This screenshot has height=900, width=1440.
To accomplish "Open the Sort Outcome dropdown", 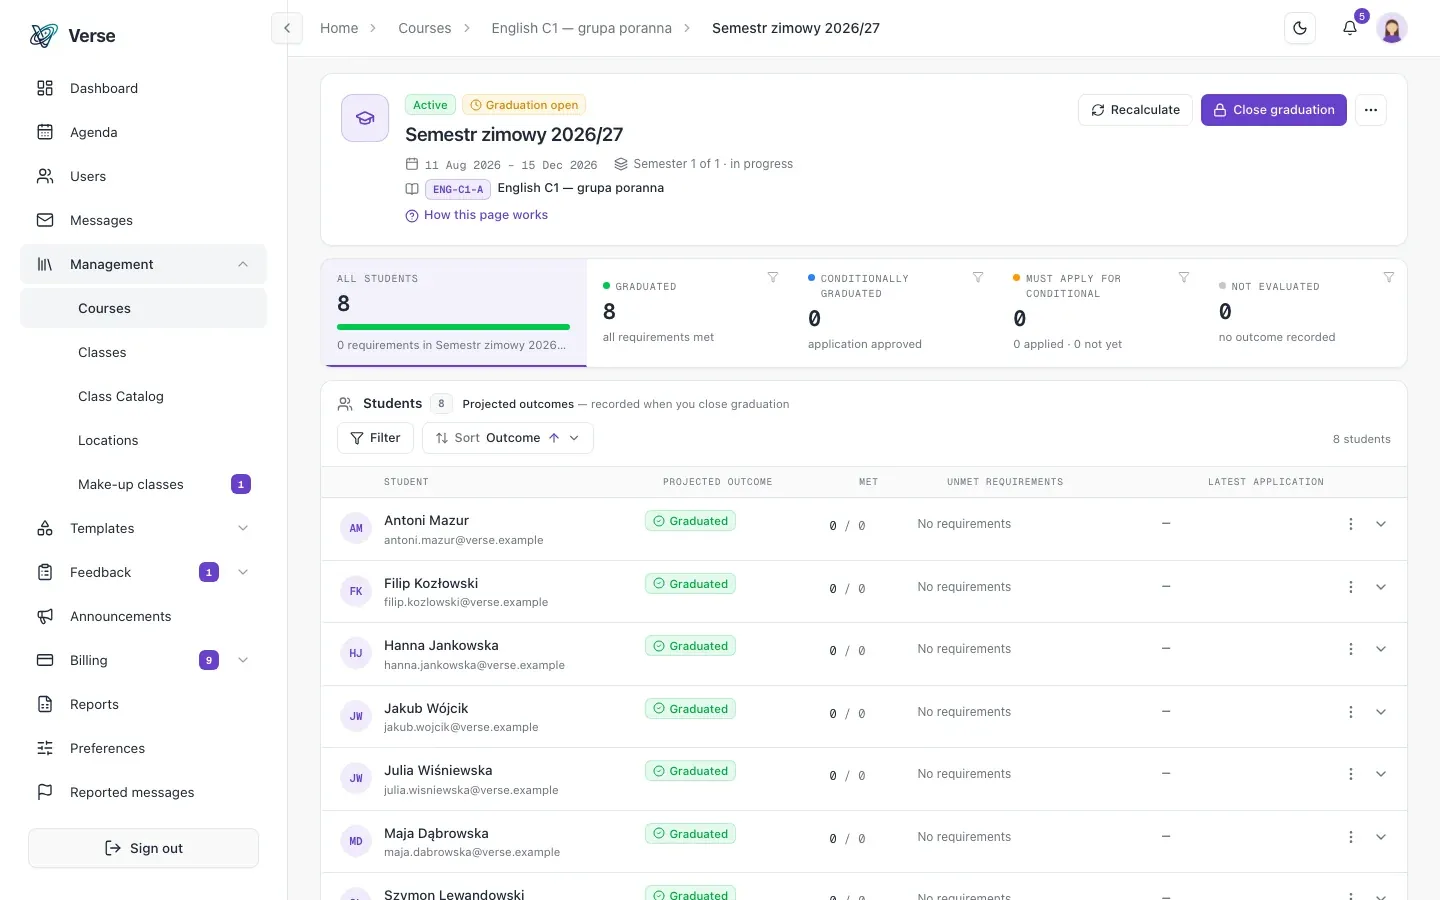I will point(508,438).
